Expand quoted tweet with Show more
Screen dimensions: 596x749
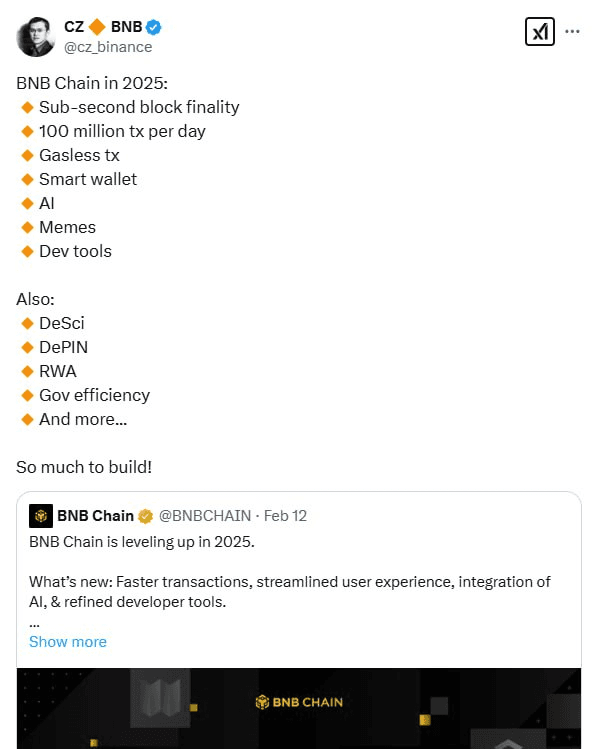pyautogui.click(x=68, y=642)
